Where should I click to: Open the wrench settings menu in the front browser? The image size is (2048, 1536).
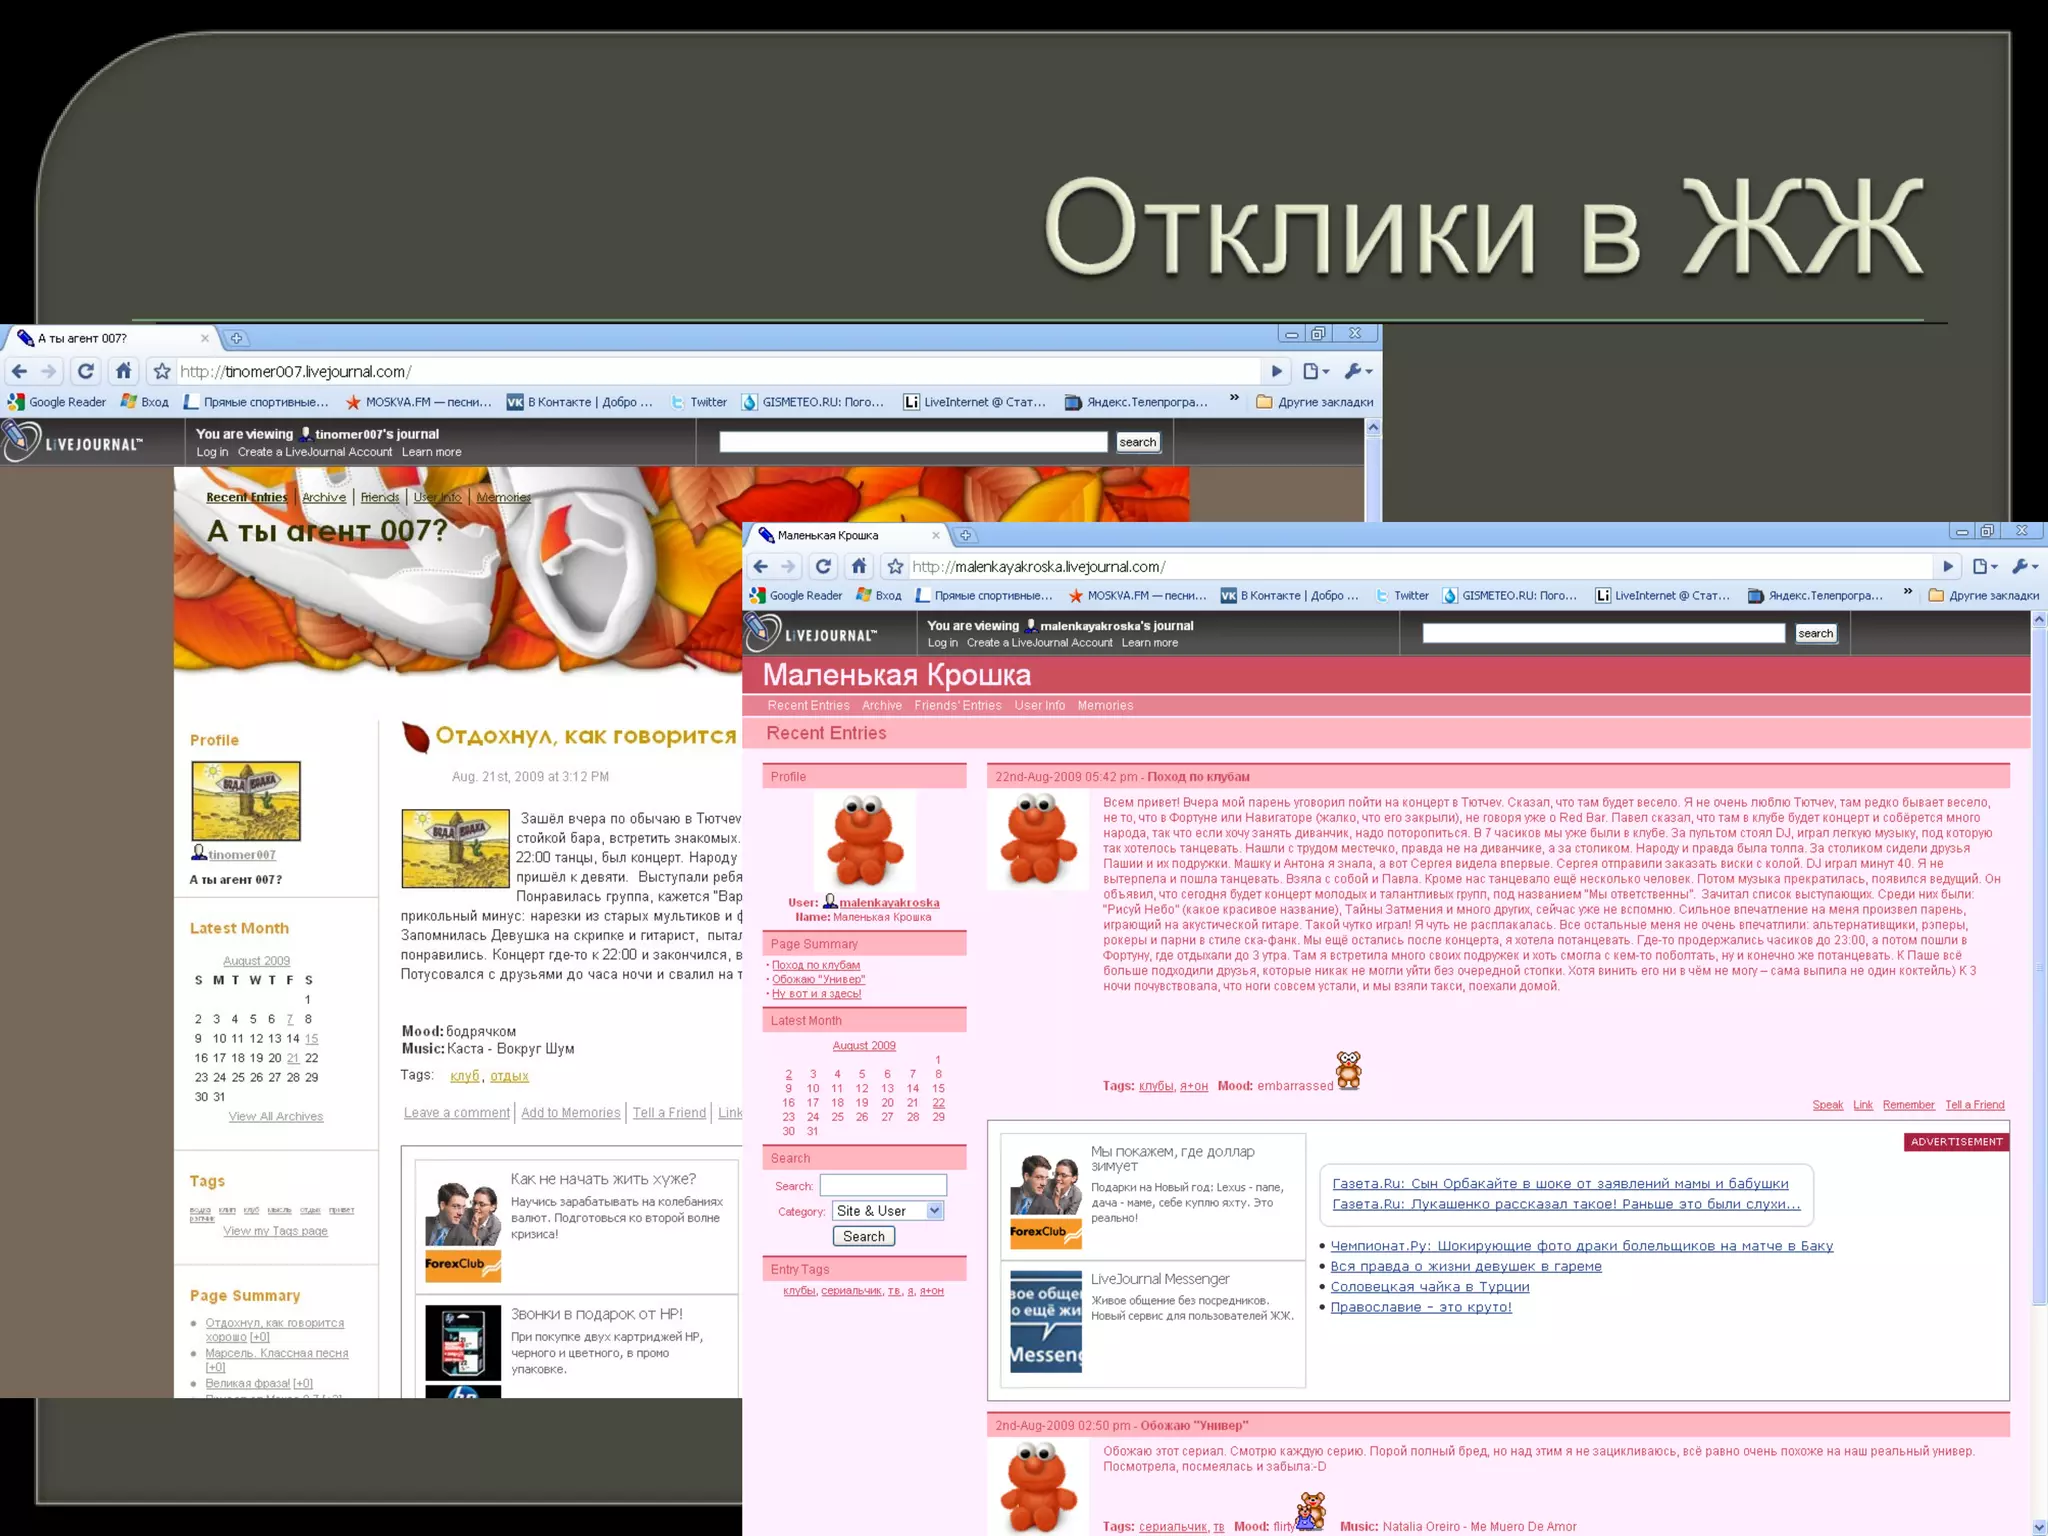(x=2021, y=566)
